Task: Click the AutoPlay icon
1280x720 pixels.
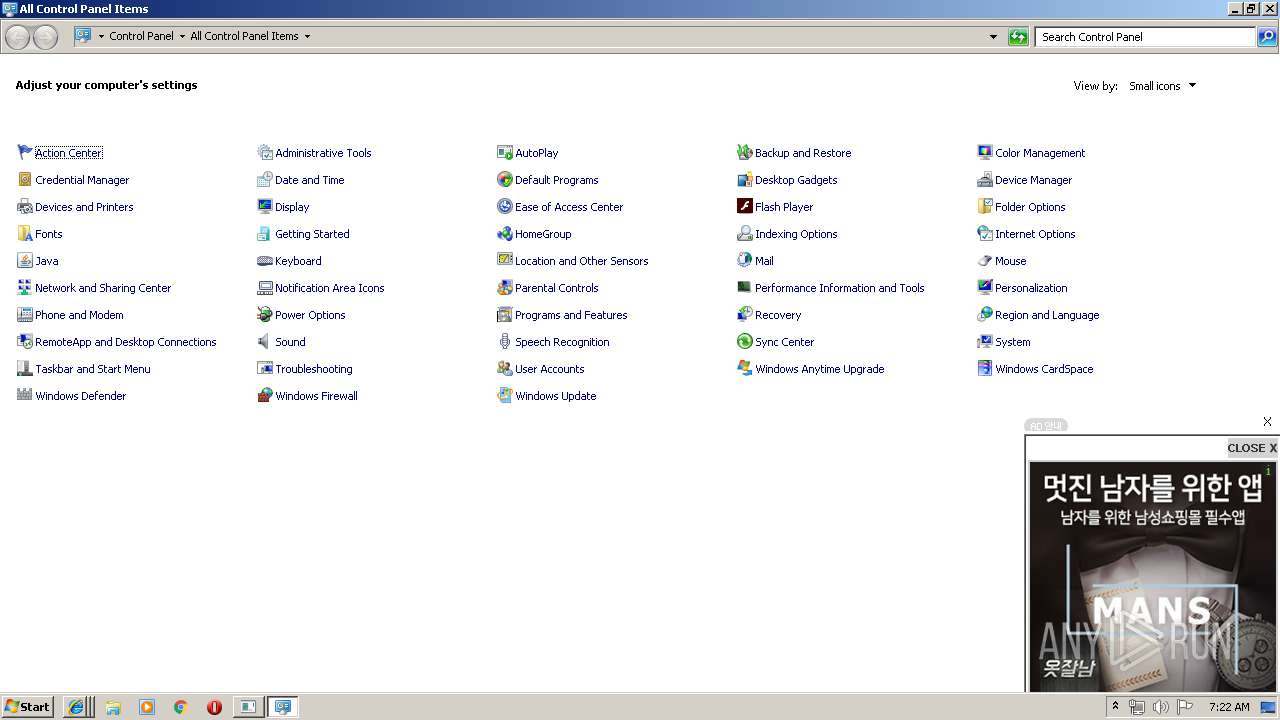Action: (505, 152)
